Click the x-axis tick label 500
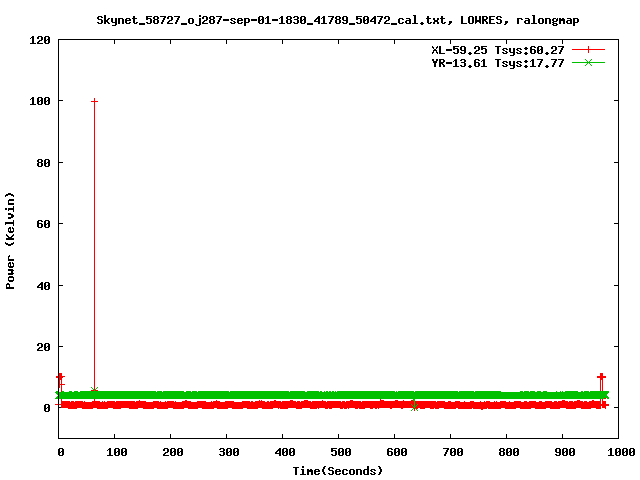Image resolution: width=640 pixels, height=480 pixels. pos(341,452)
